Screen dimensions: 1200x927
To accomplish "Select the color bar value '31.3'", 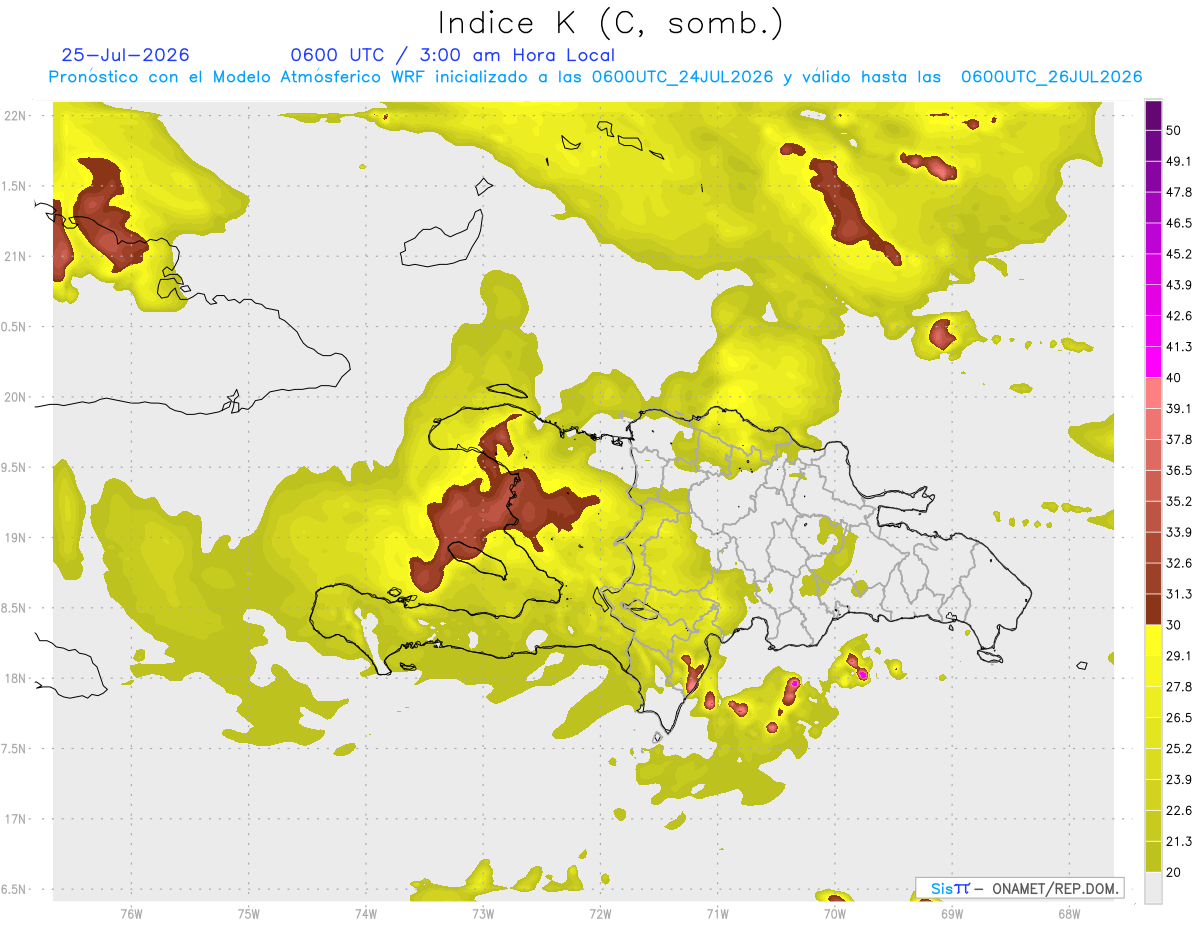I will [x=1179, y=594].
